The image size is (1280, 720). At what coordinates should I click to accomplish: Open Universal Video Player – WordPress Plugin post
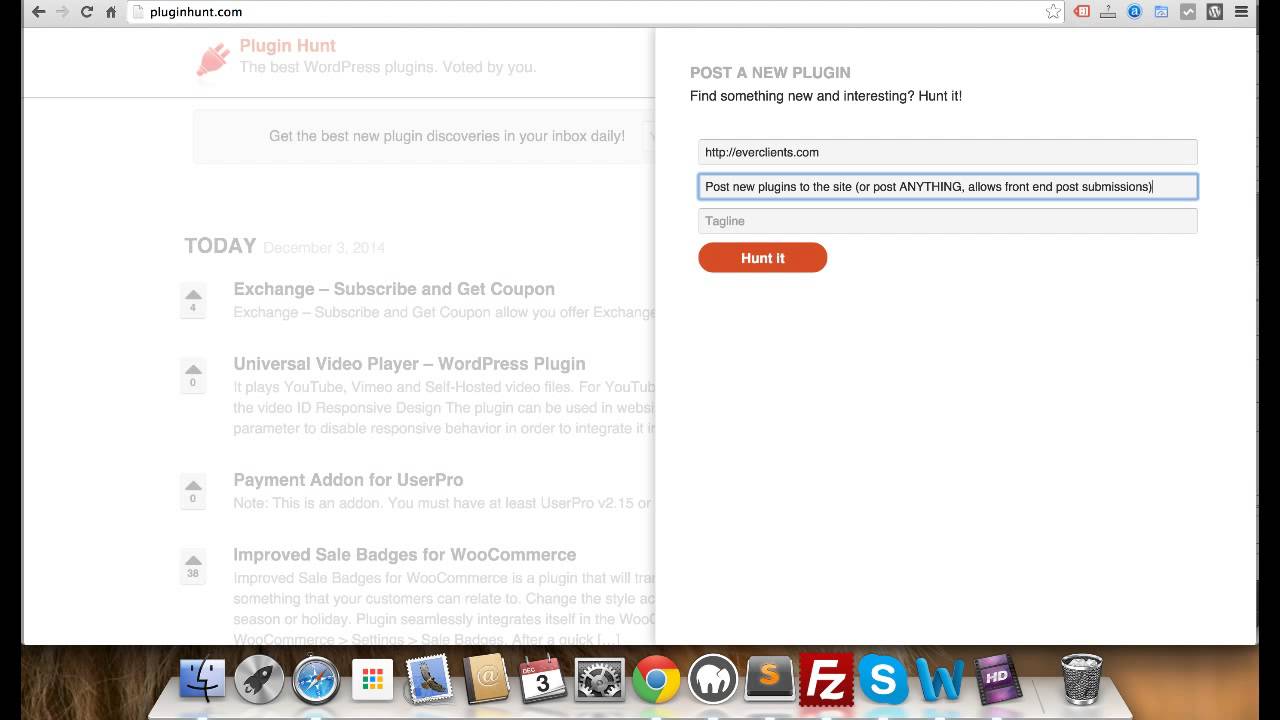click(x=409, y=364)
